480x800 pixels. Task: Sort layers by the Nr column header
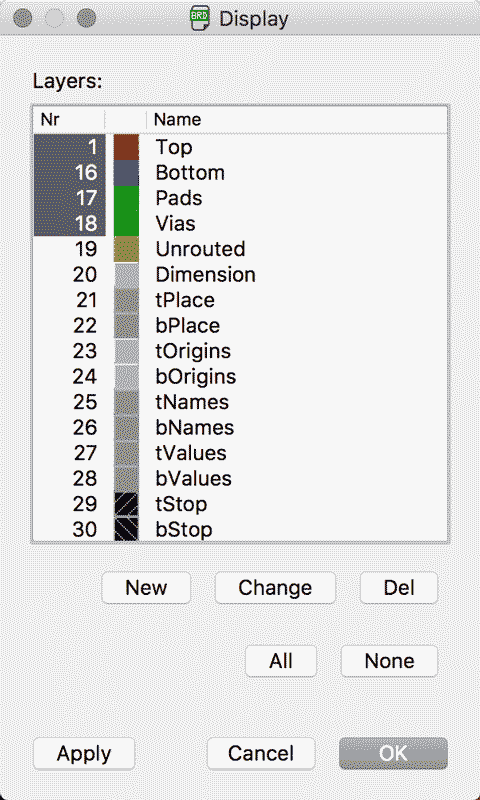click(x=69, y=119)
